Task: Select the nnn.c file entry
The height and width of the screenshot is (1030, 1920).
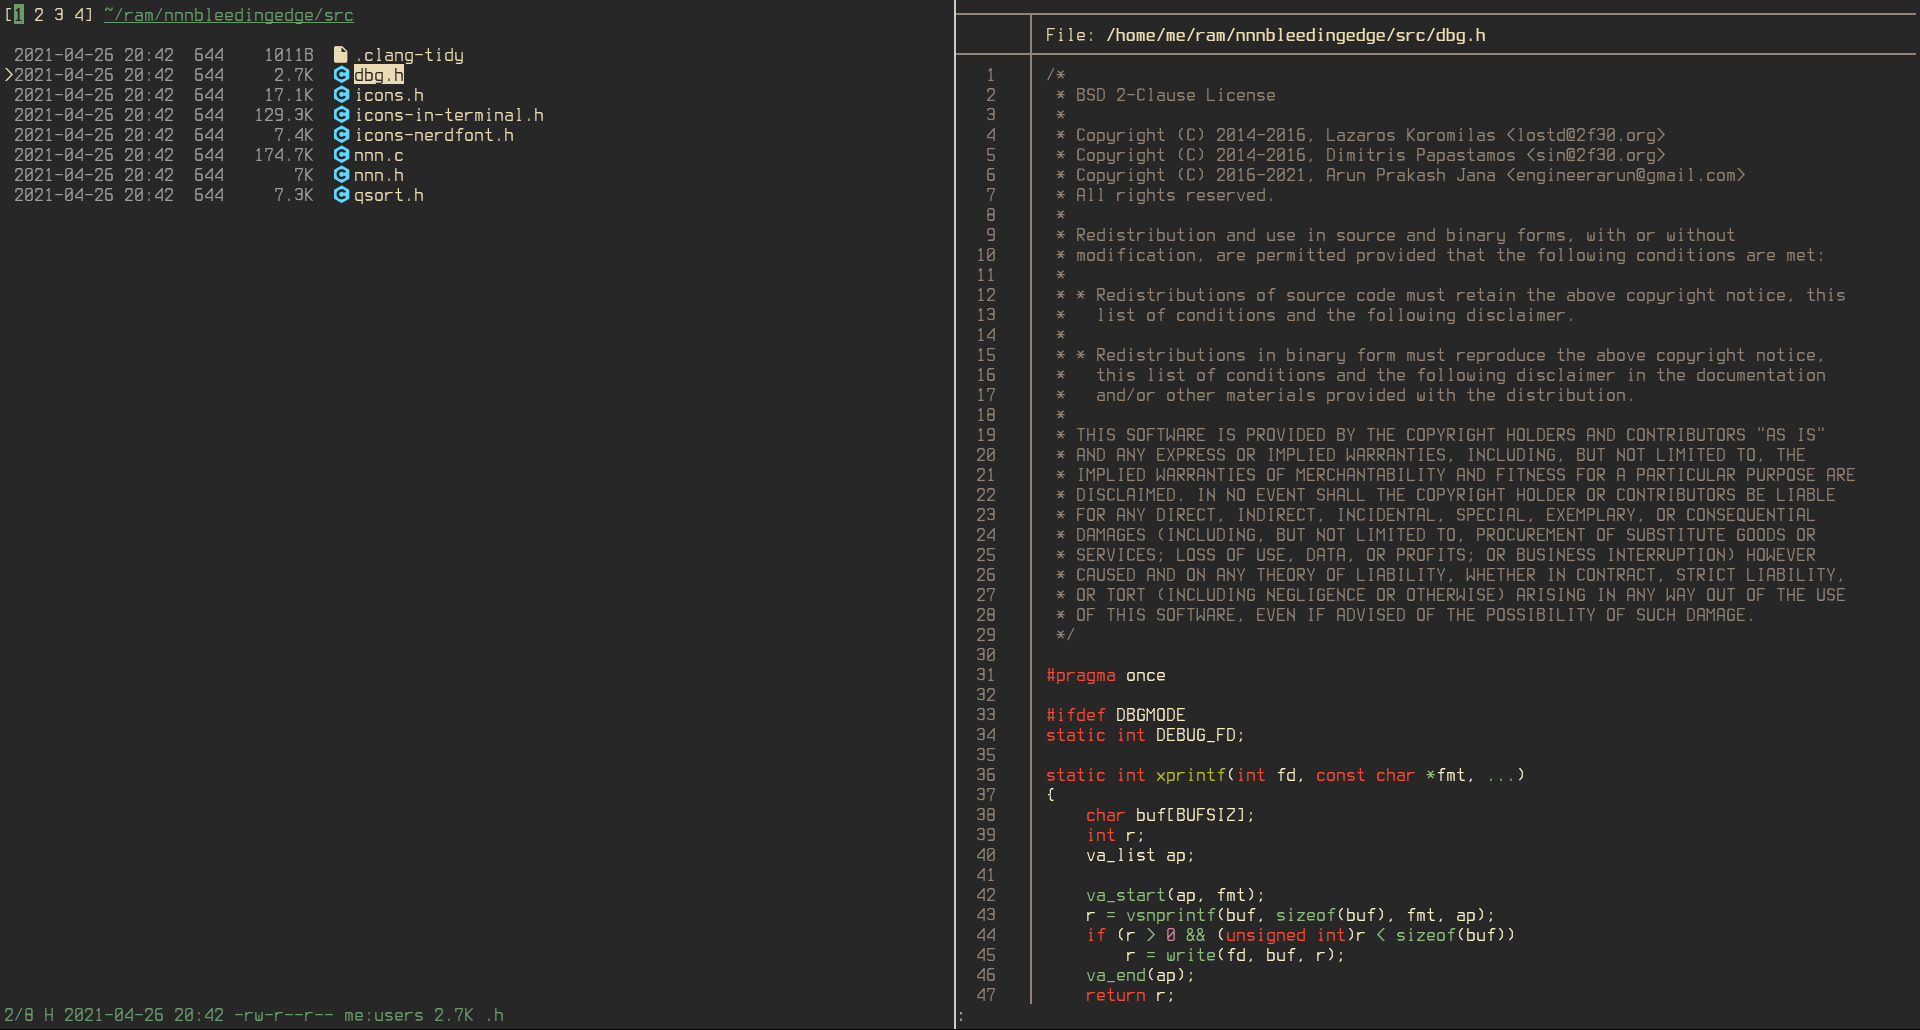Action: [x=378, y=155]
